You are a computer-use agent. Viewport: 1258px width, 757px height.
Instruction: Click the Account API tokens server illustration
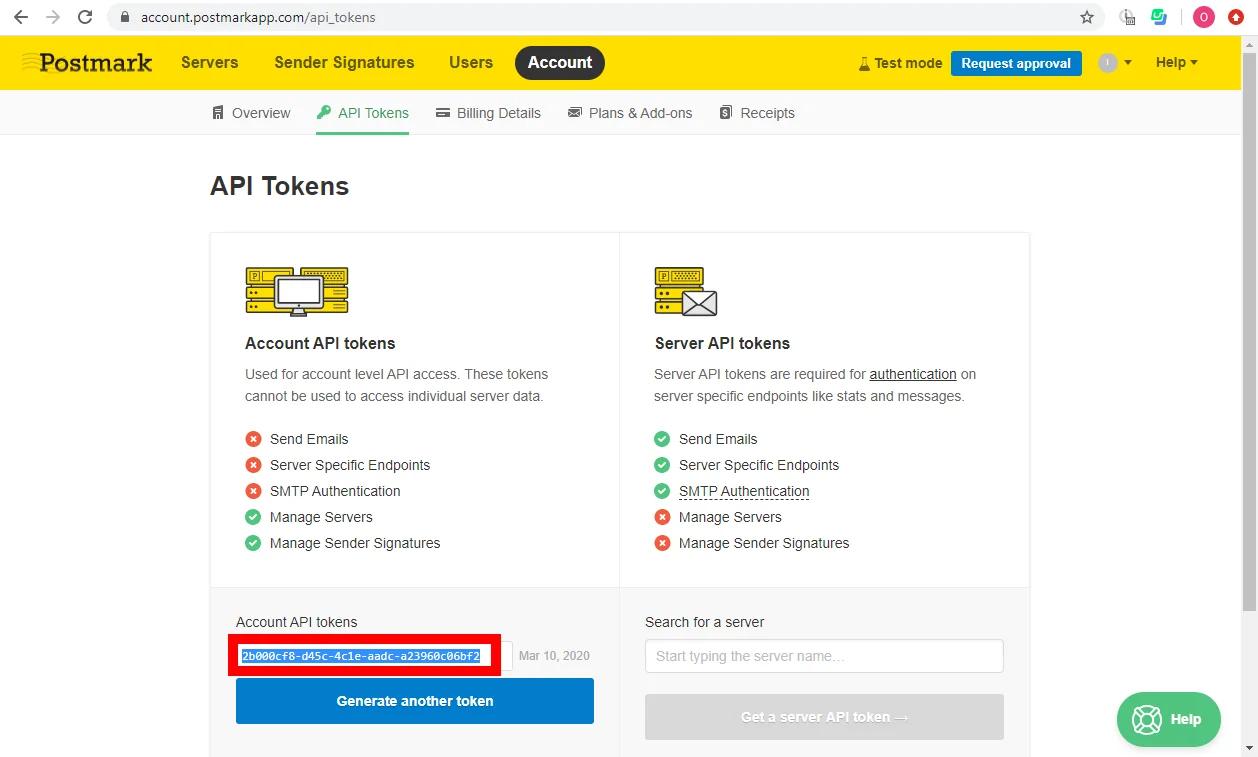tap(297, 291)
